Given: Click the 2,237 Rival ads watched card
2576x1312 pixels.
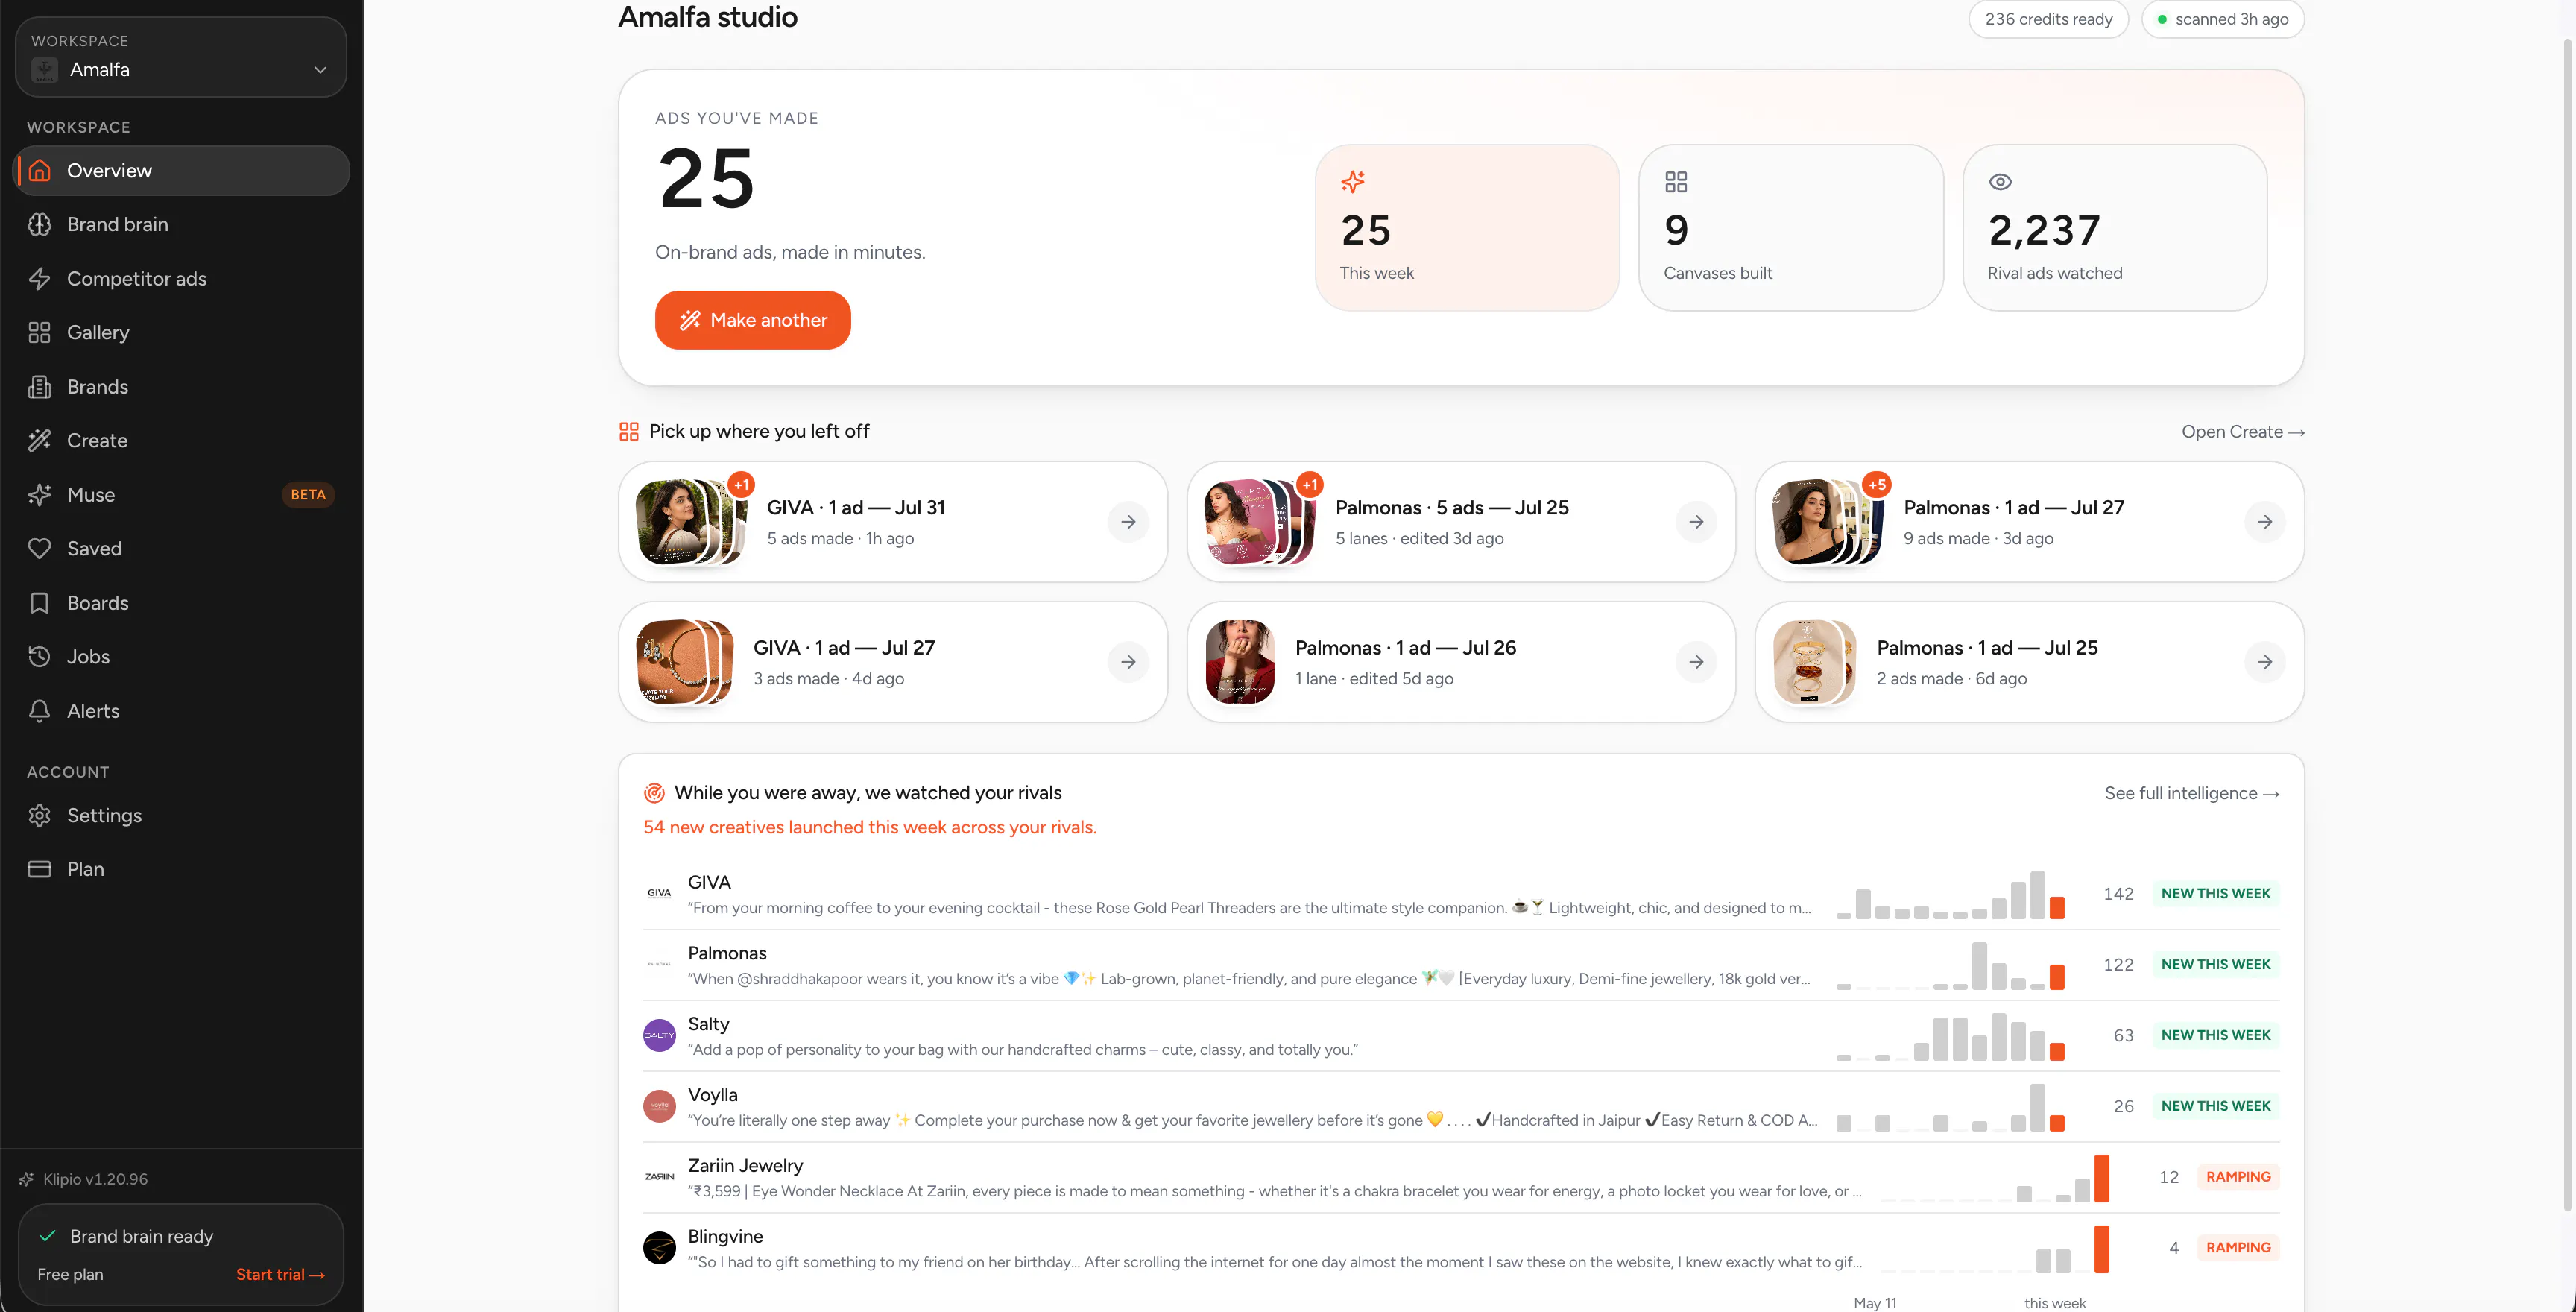Looking at the screenshot, I should (x=2114, y=228).
